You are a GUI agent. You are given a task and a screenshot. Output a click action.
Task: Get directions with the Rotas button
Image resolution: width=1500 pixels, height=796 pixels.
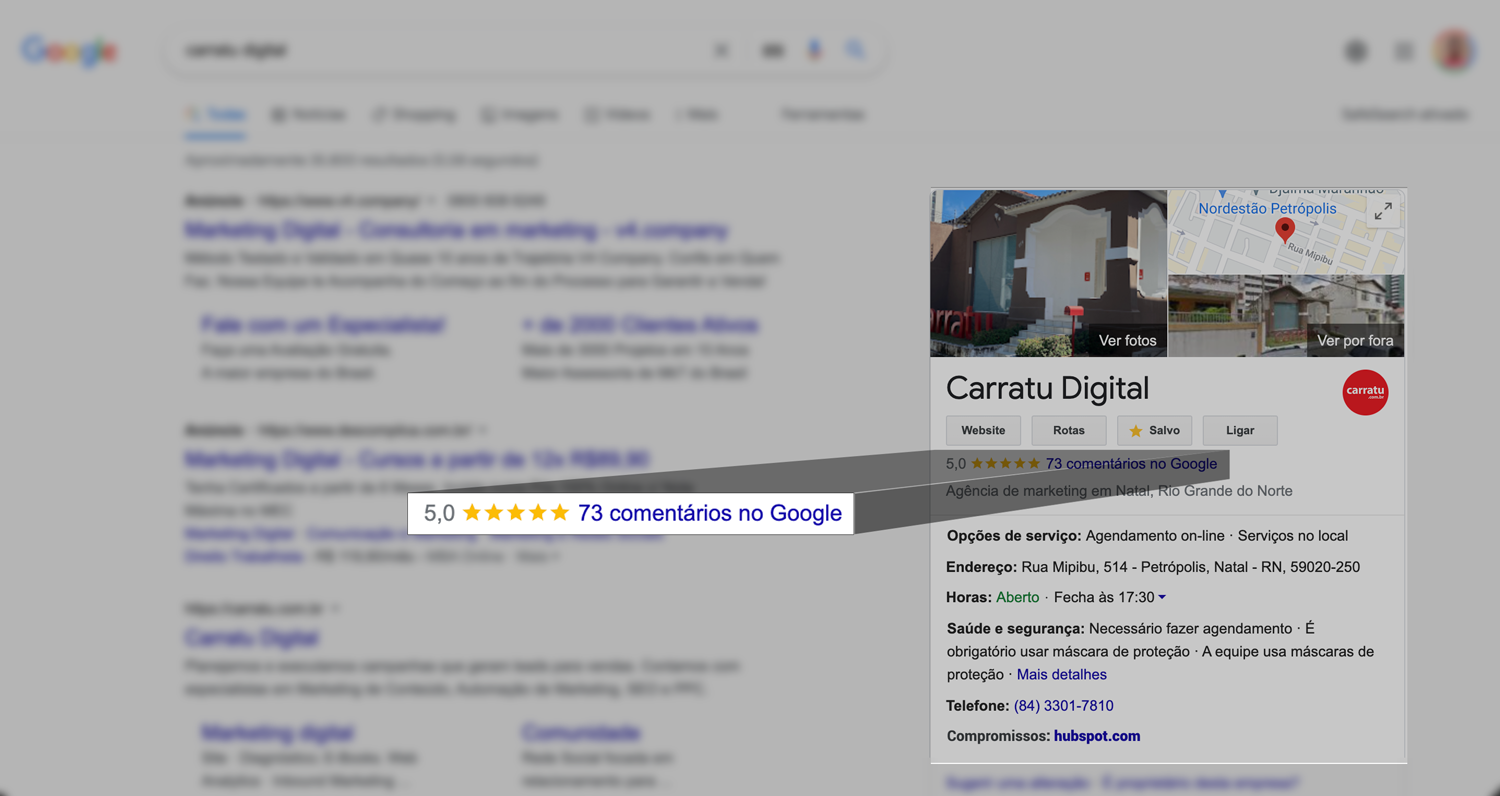tap(1068, 430)
